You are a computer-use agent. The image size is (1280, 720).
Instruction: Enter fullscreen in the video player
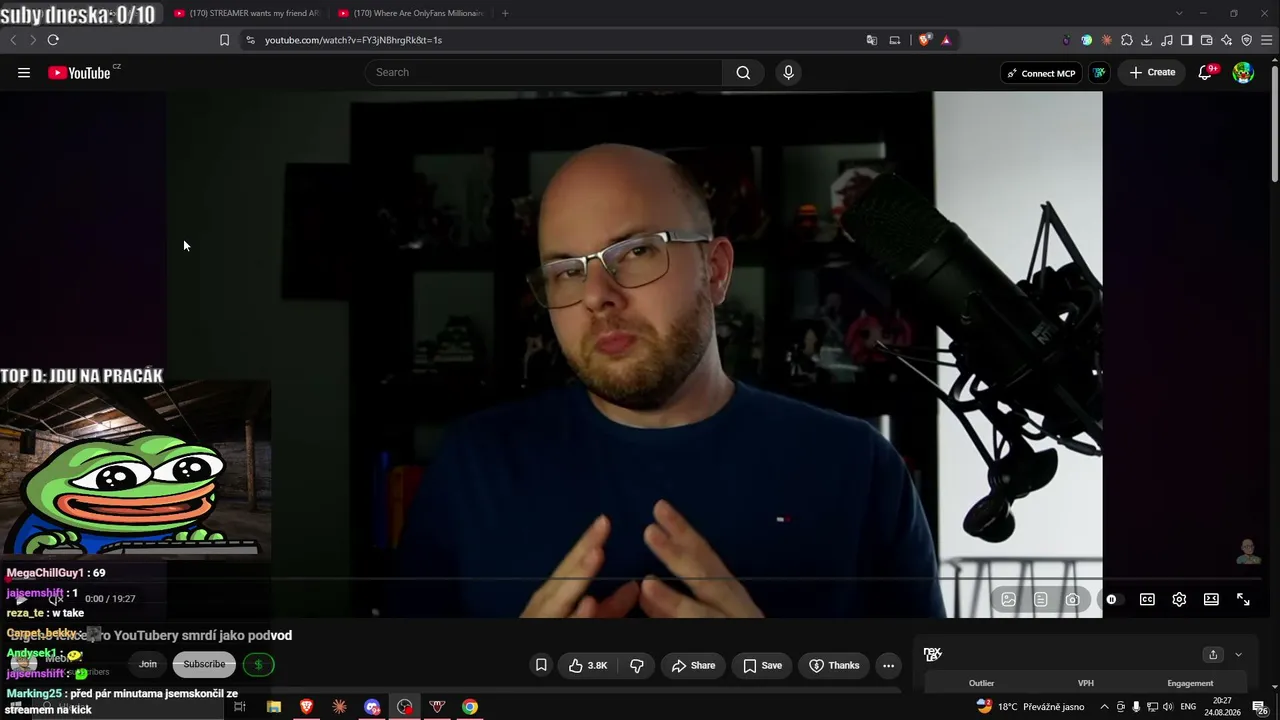1243,599
